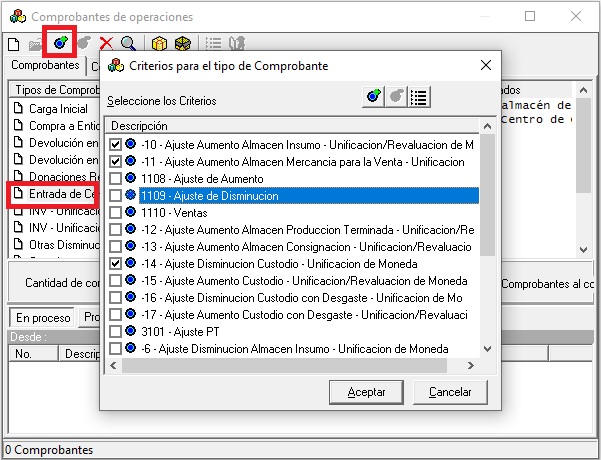Click the magnifier search toolbar icon
Image resolution: width=601 pixels, height=460 pixels.
[x=128, y=43]
